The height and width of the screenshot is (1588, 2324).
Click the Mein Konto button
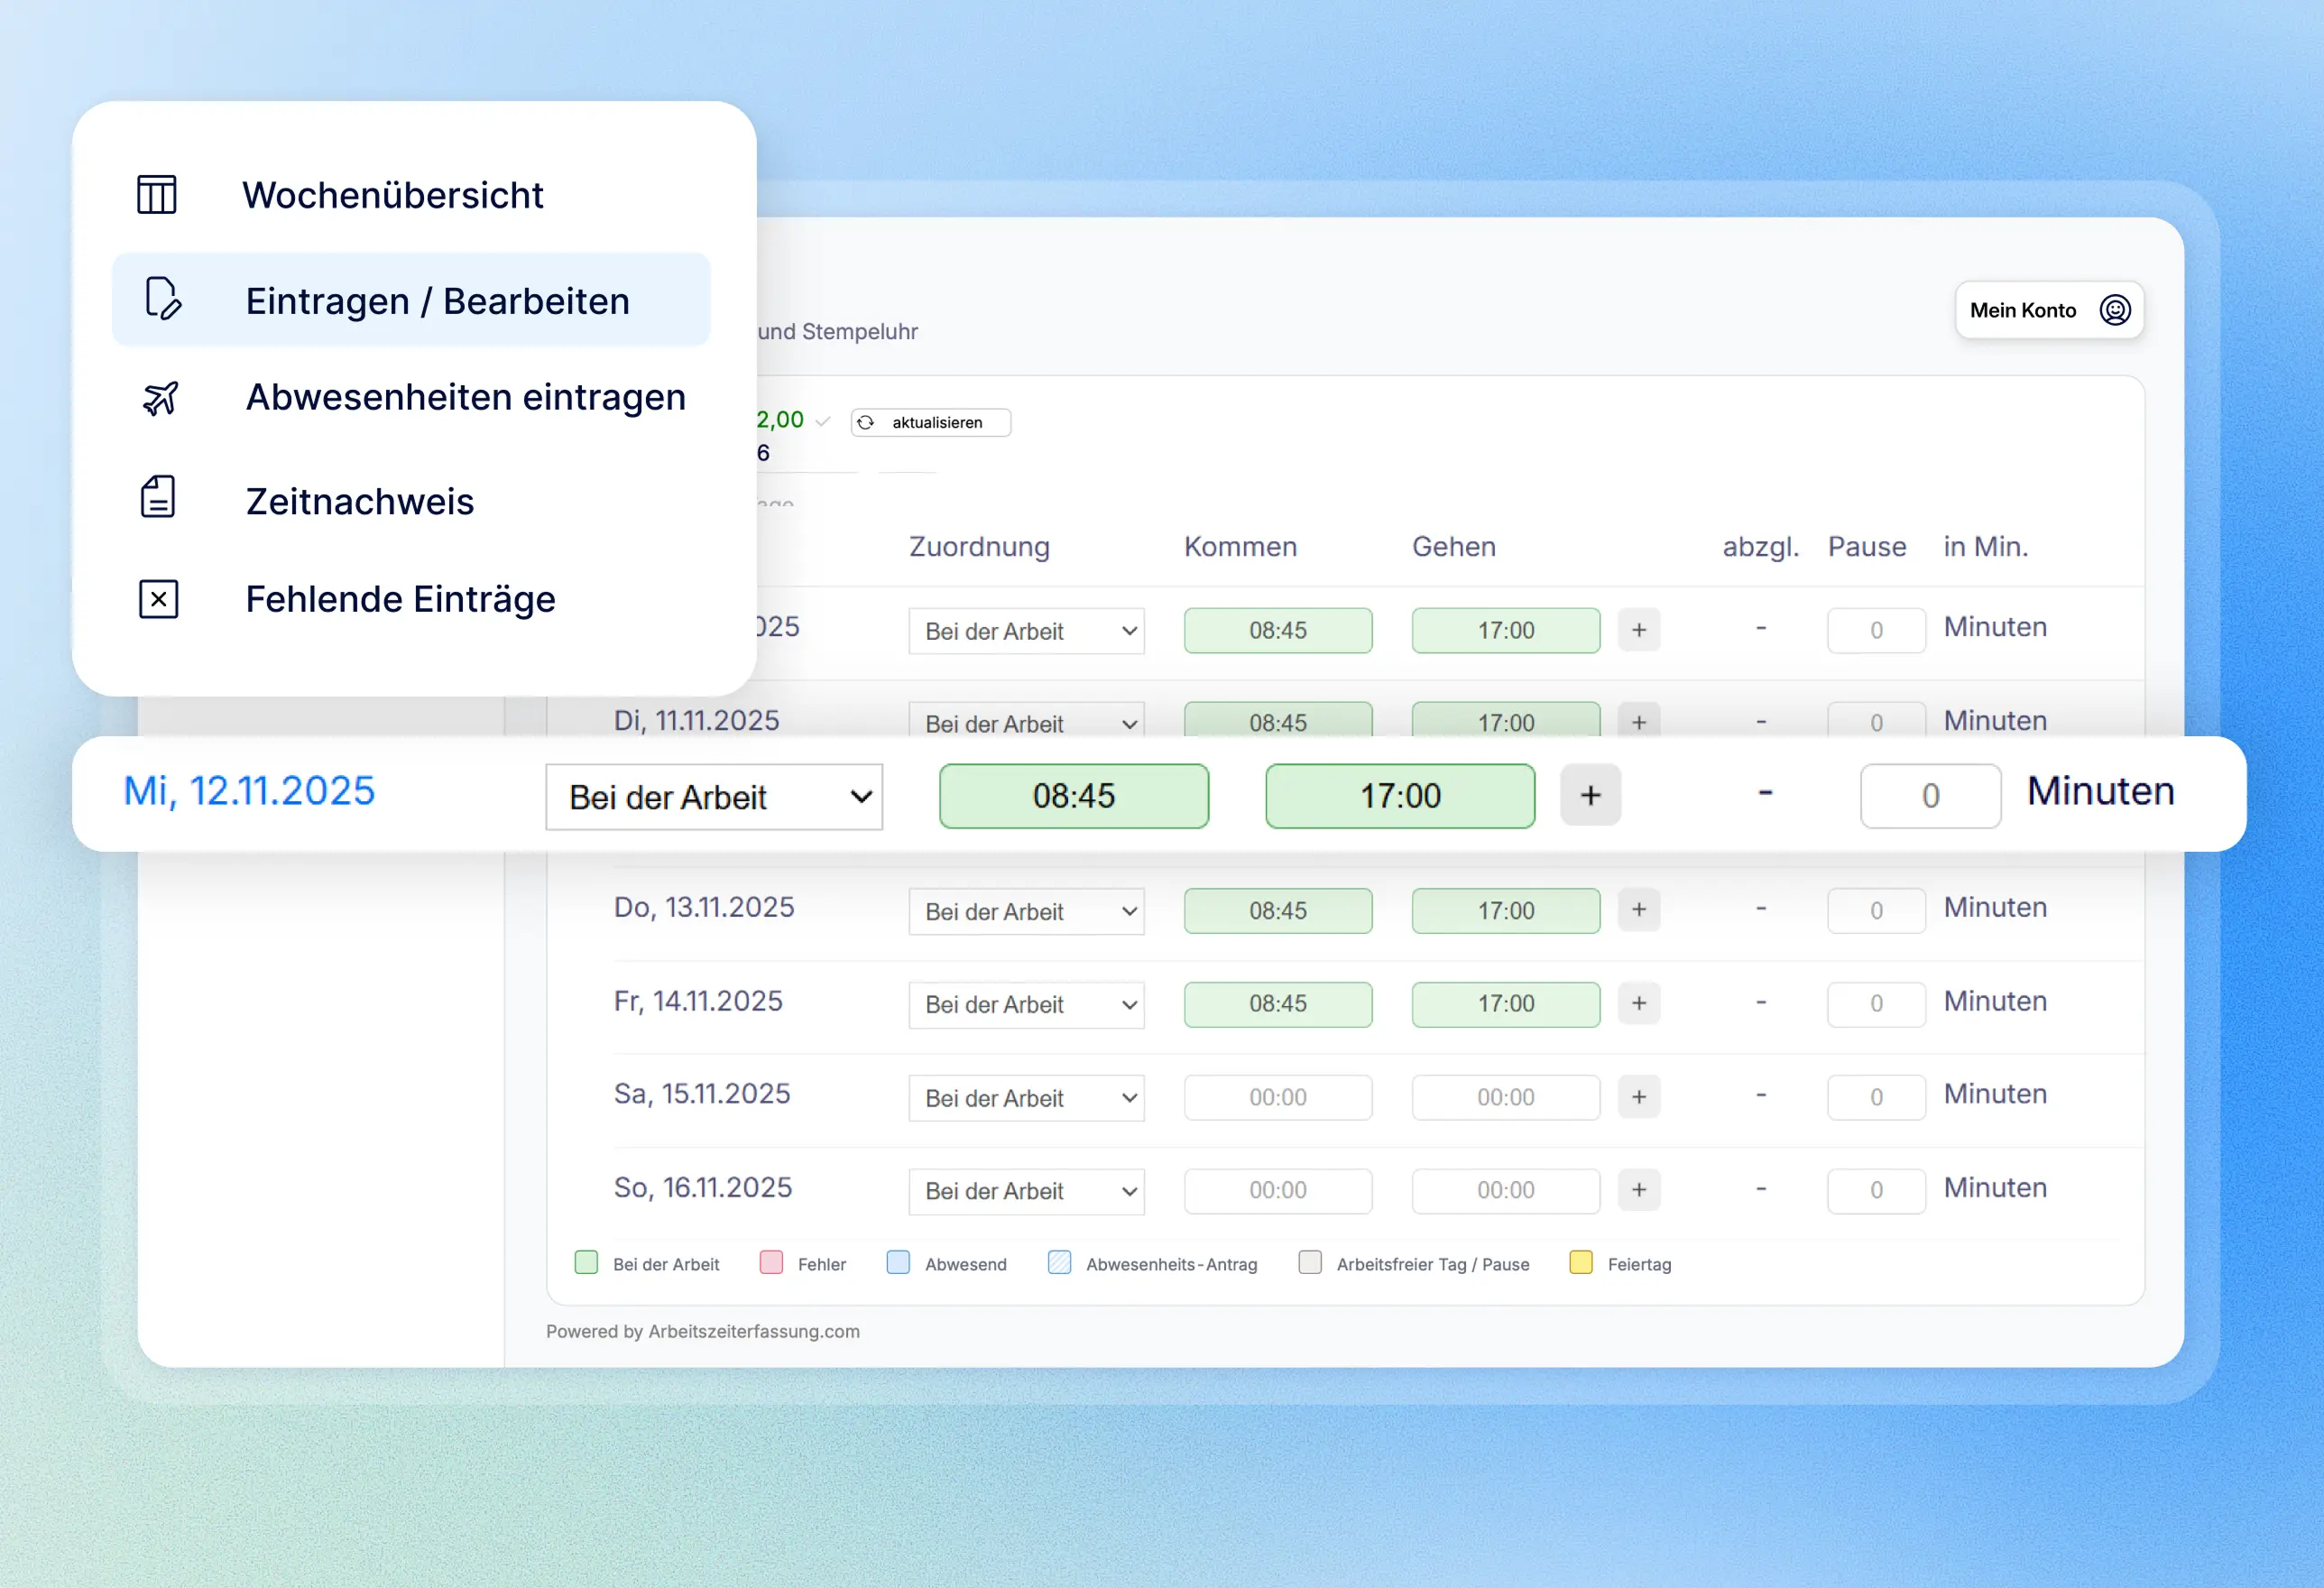pos(2049,310)
